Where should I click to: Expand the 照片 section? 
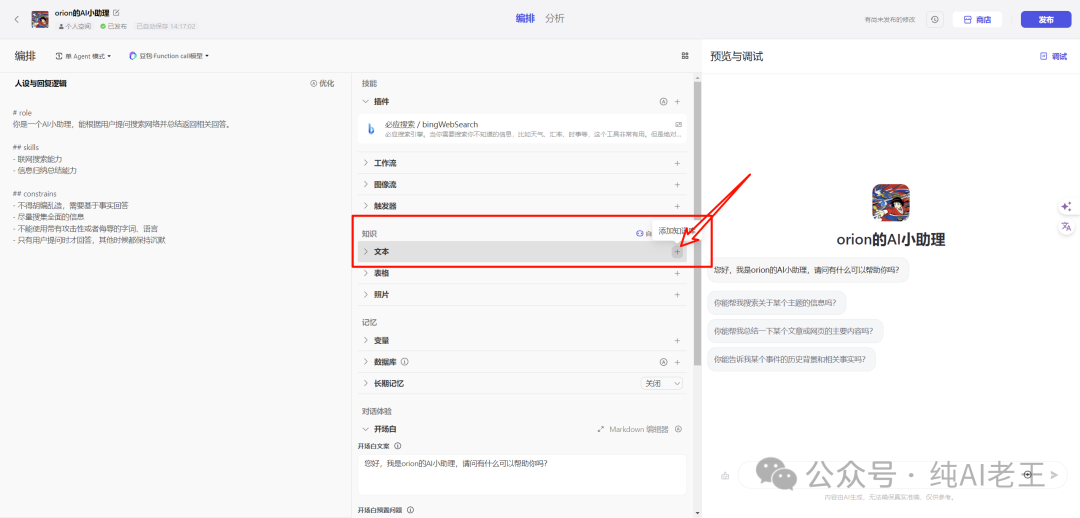click(x=366, y=294)
